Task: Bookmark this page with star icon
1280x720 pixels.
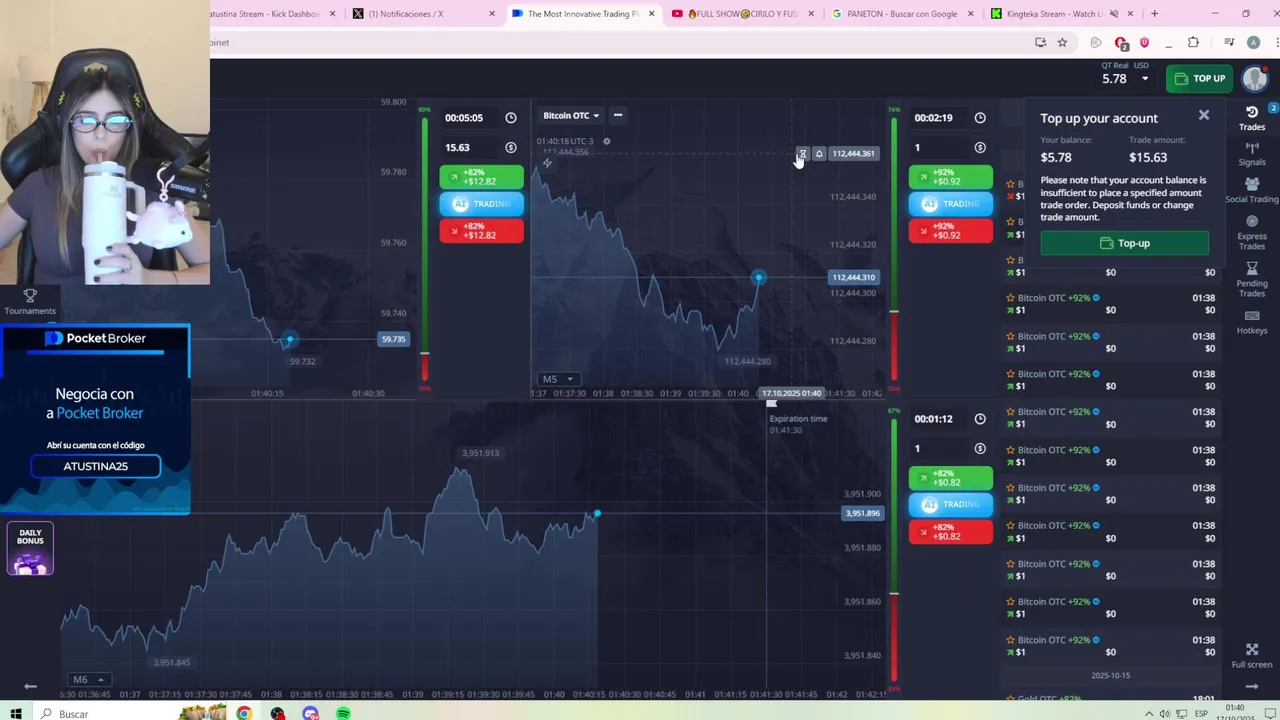Action: (x=1062, y=42)
